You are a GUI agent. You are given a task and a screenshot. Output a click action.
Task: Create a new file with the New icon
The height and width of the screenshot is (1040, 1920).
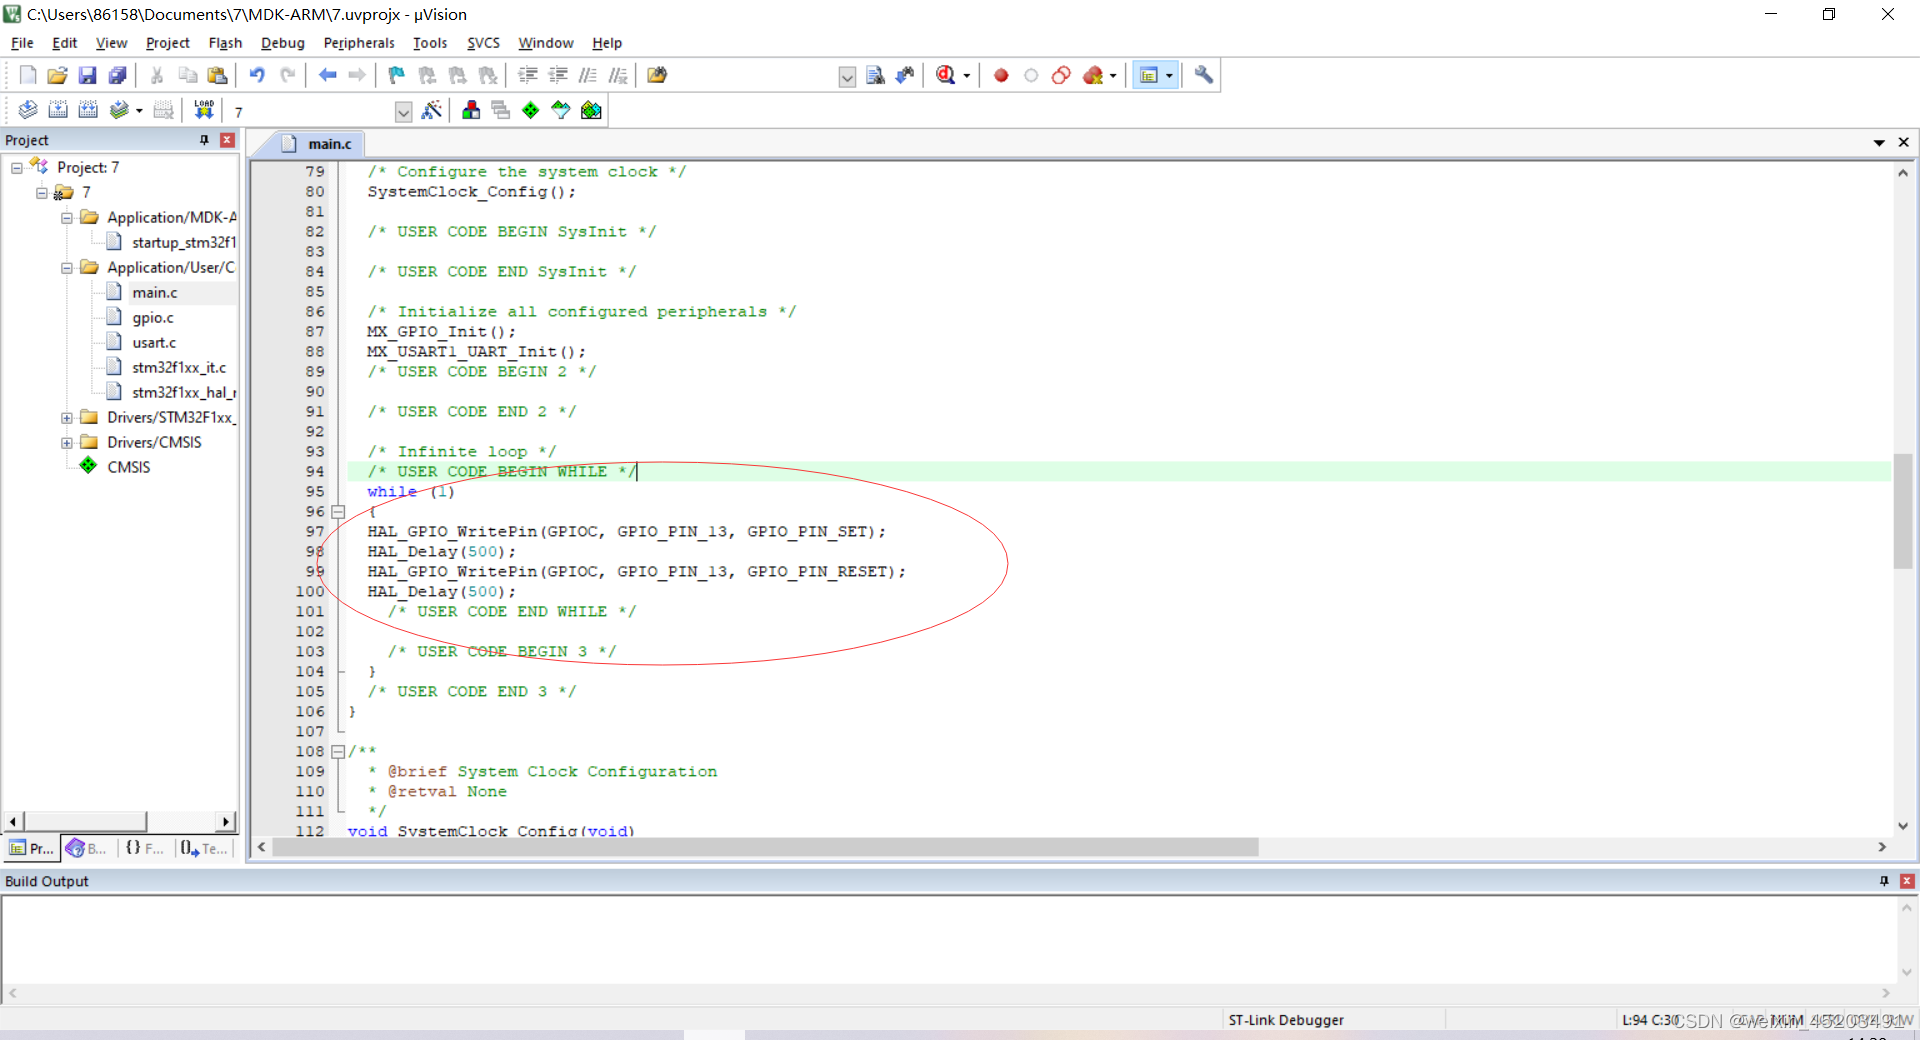pos(28,75)
